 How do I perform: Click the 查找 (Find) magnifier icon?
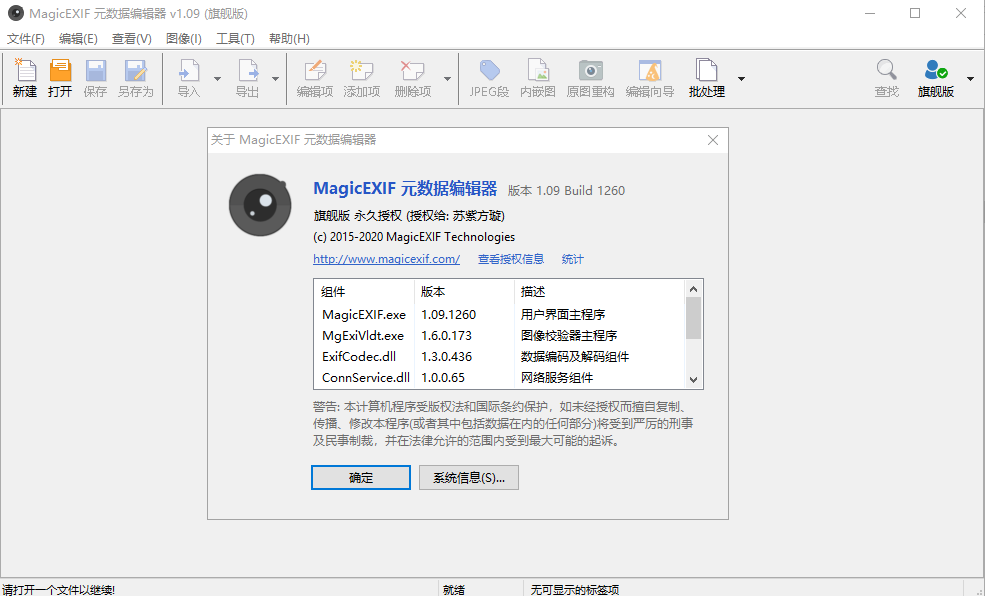pos(886,70)
